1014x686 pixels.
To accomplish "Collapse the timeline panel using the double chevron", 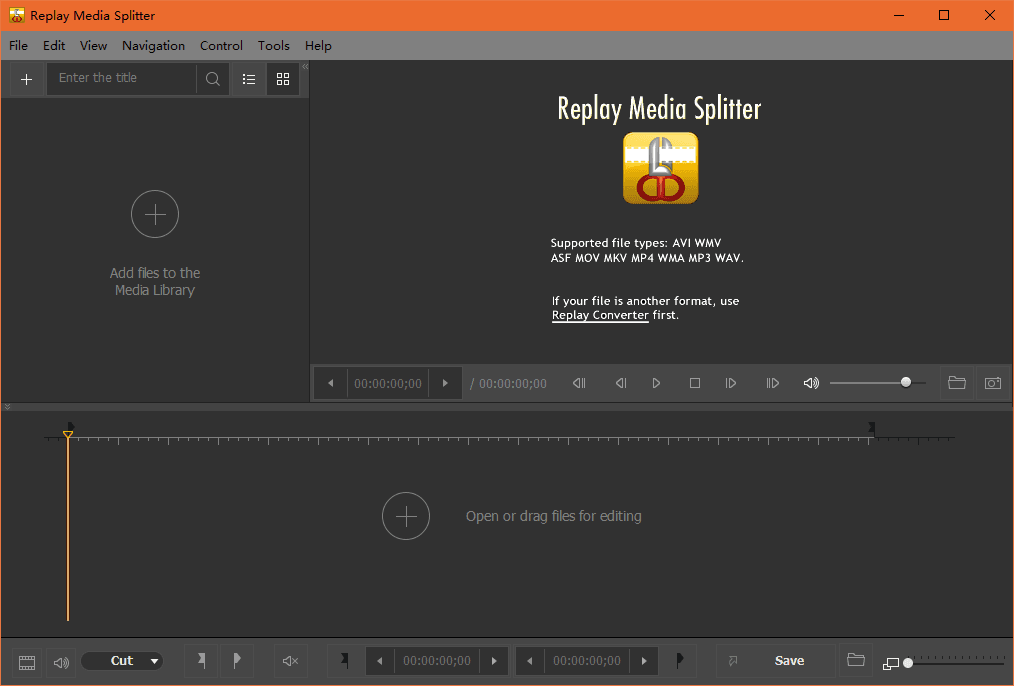I will point(7,407).
